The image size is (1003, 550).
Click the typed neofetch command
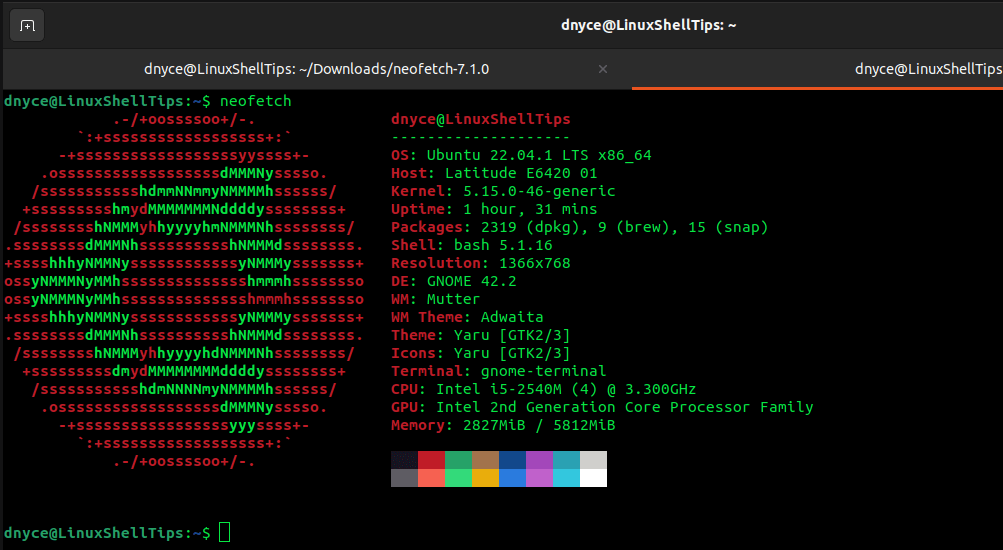(255, 101)
